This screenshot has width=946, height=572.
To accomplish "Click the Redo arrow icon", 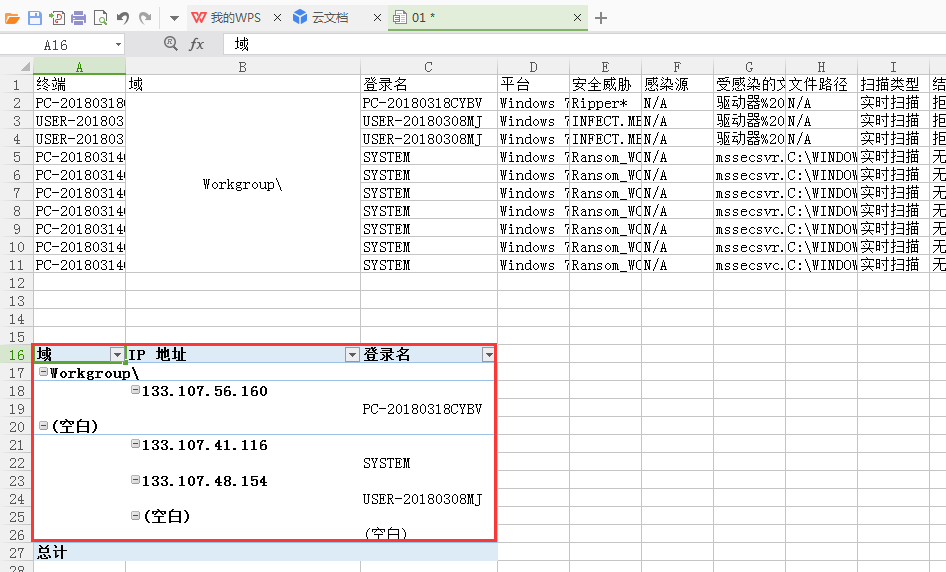I will point(145,18).
